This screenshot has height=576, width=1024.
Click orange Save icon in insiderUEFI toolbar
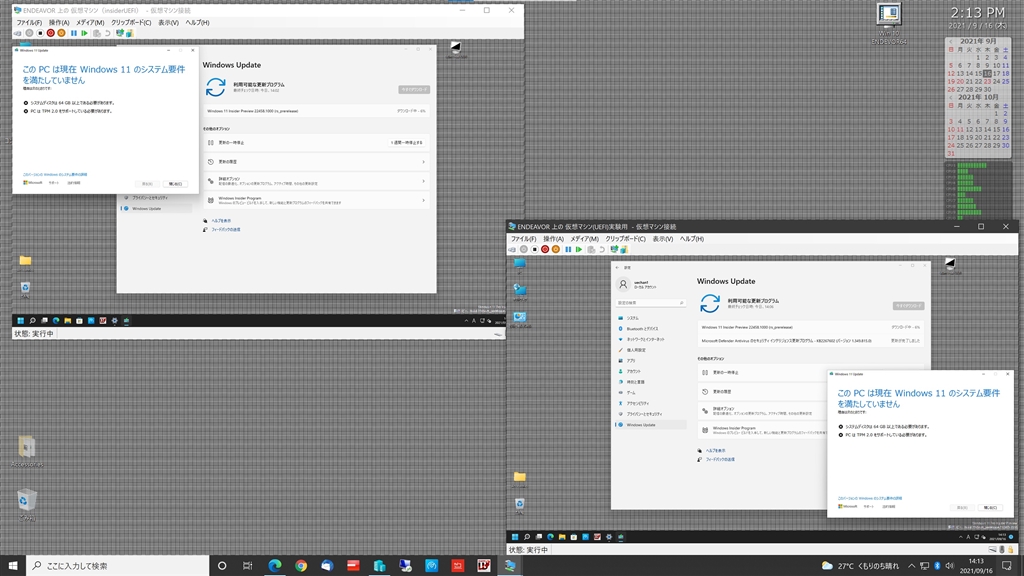(61, 33)
